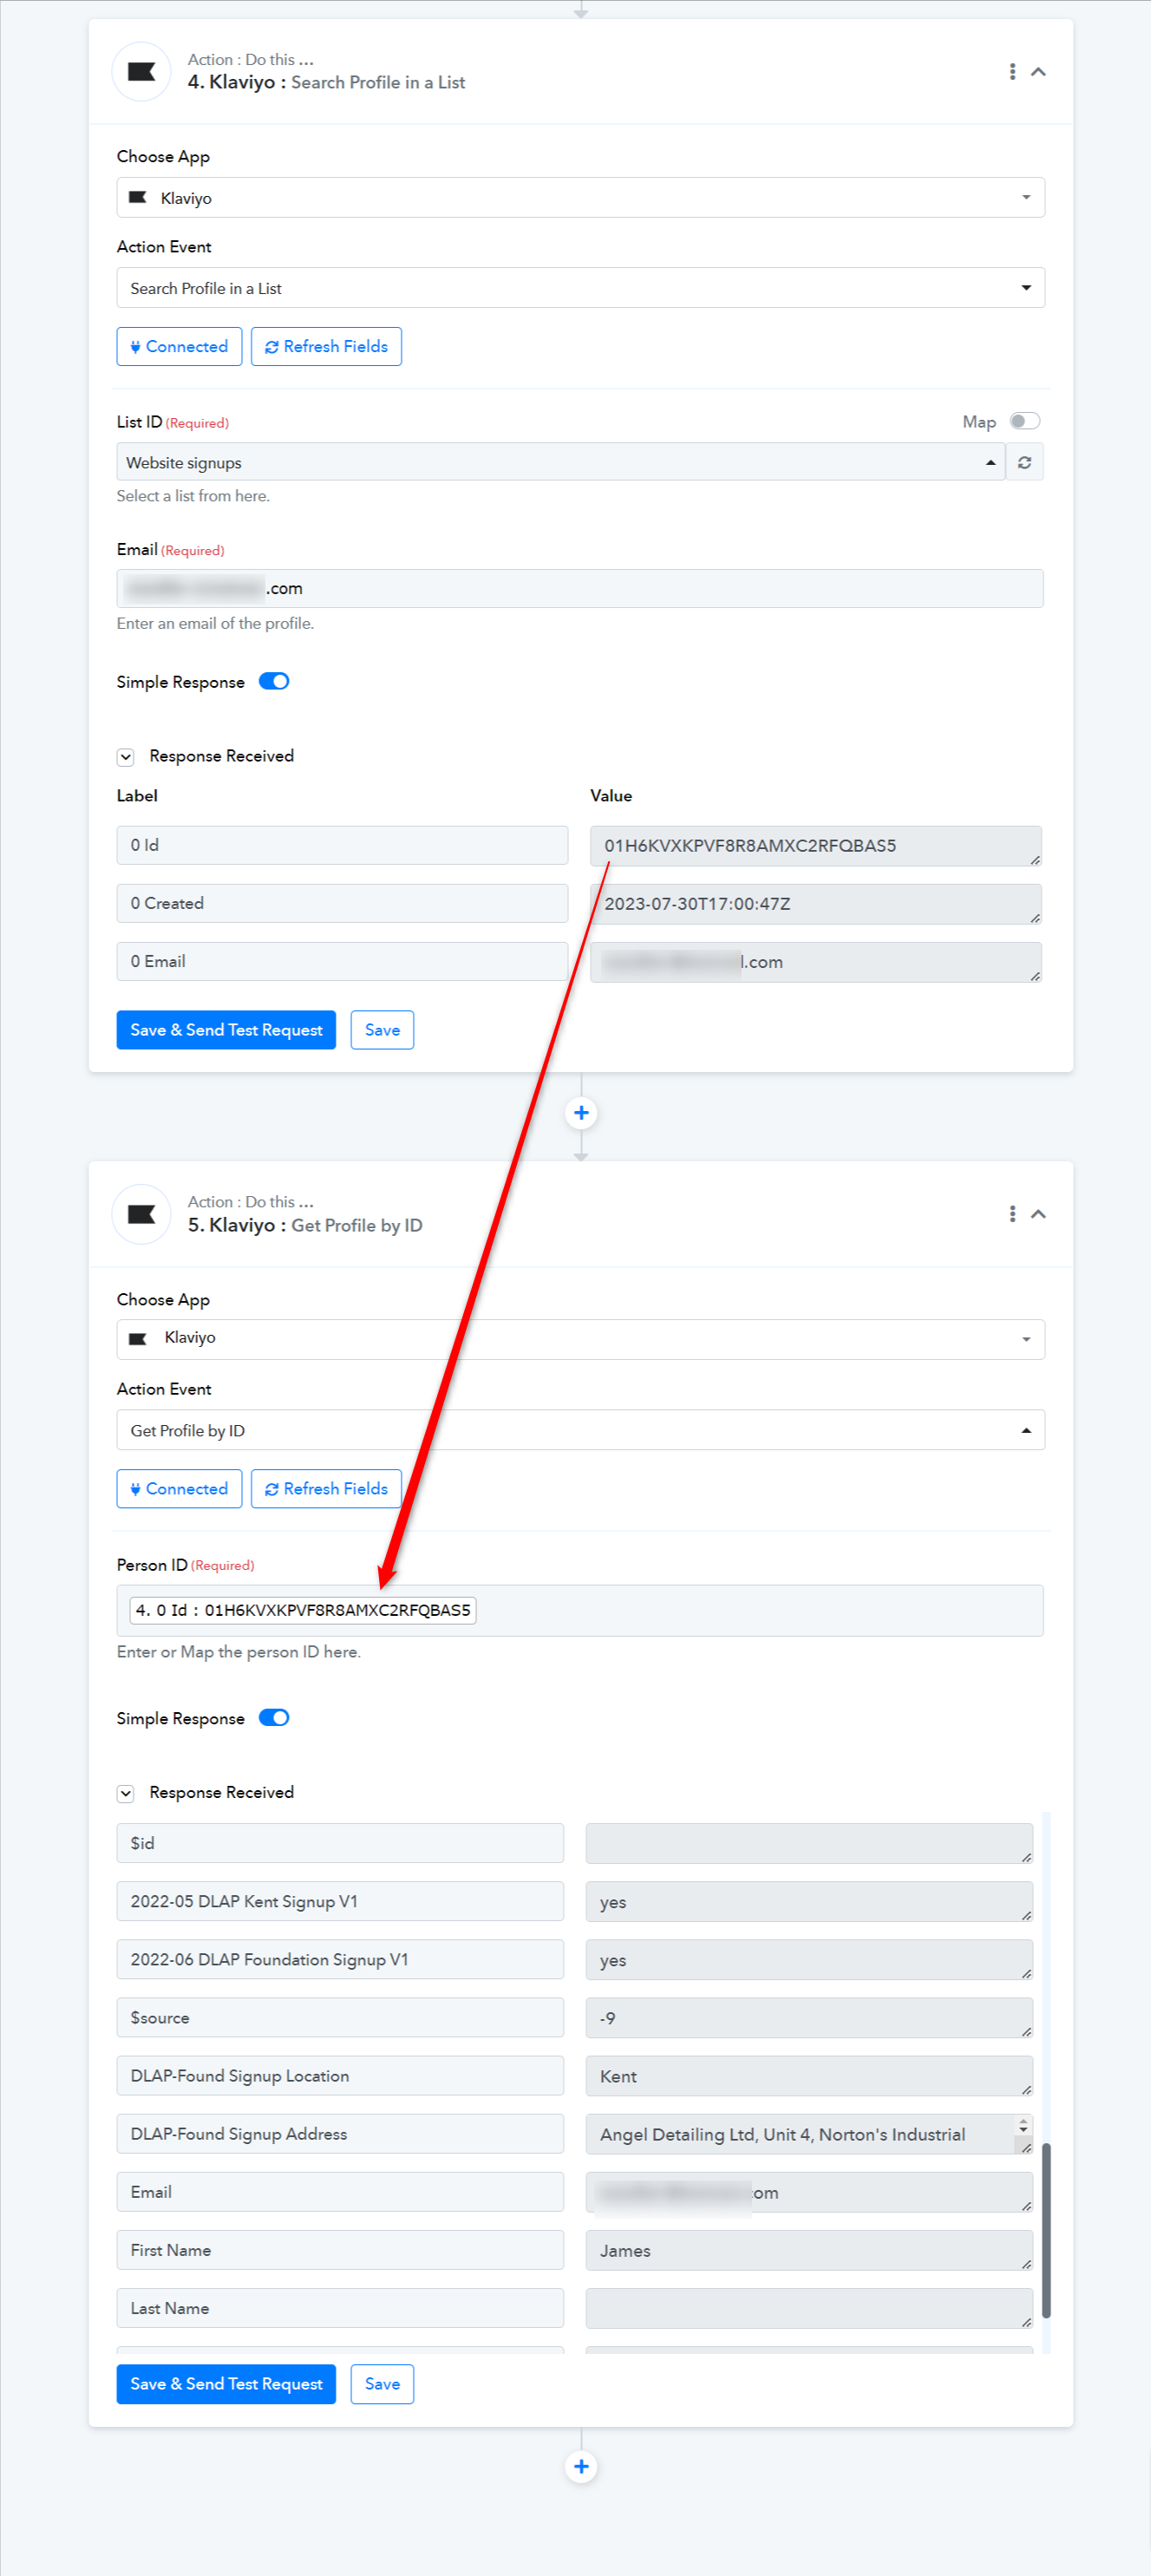1151x2576 pixels.
Task: Click the Email input field in step 4
Action: (x=580, y=588)
